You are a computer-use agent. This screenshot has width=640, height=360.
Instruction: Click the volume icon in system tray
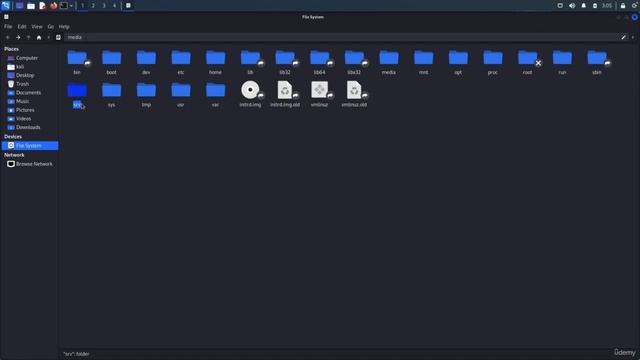(572, 6)
